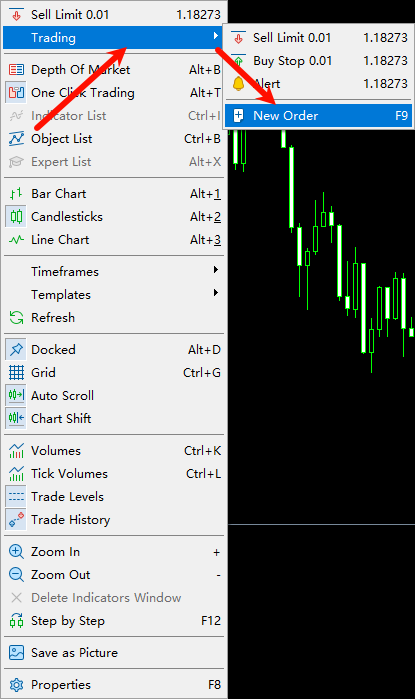The image size is (415, 699).
Task: Click the Refresh arrows icon
Action: (16, 318)
